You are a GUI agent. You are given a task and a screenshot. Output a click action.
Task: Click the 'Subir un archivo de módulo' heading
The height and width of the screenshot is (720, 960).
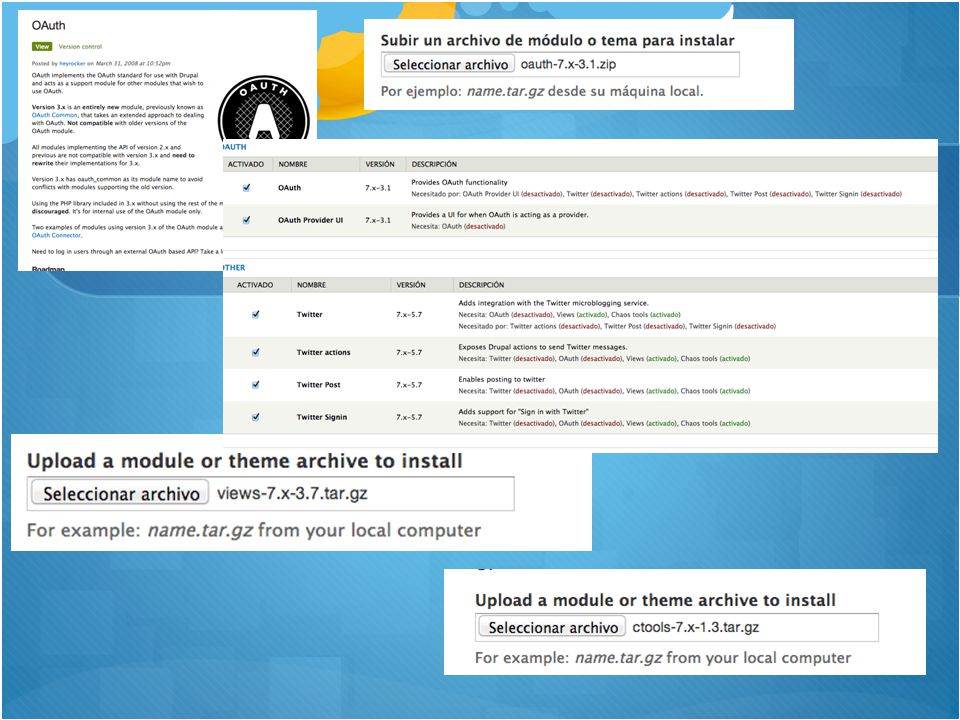pos(557,40)
